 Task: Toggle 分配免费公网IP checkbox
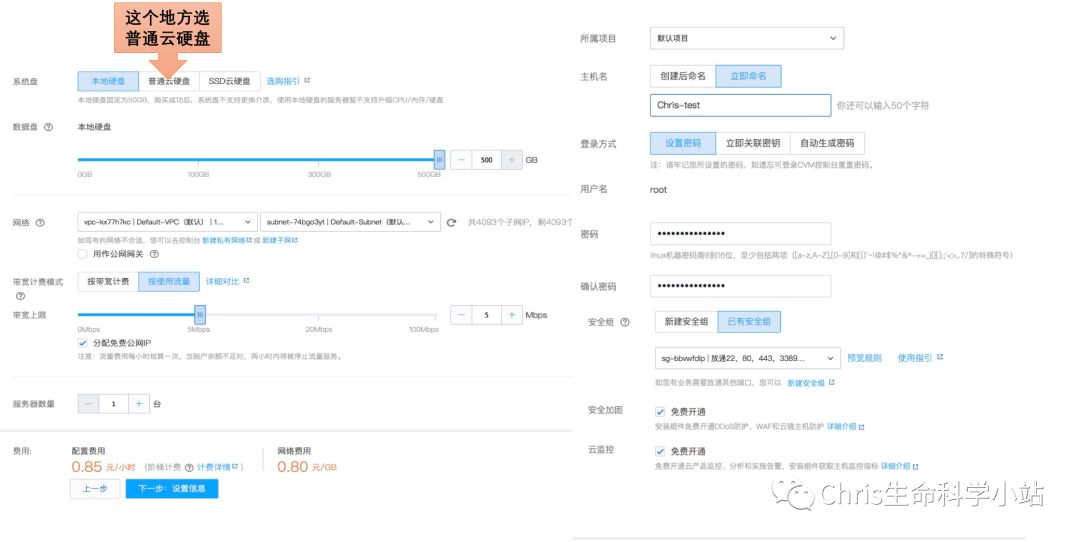(x=83, y=343)
